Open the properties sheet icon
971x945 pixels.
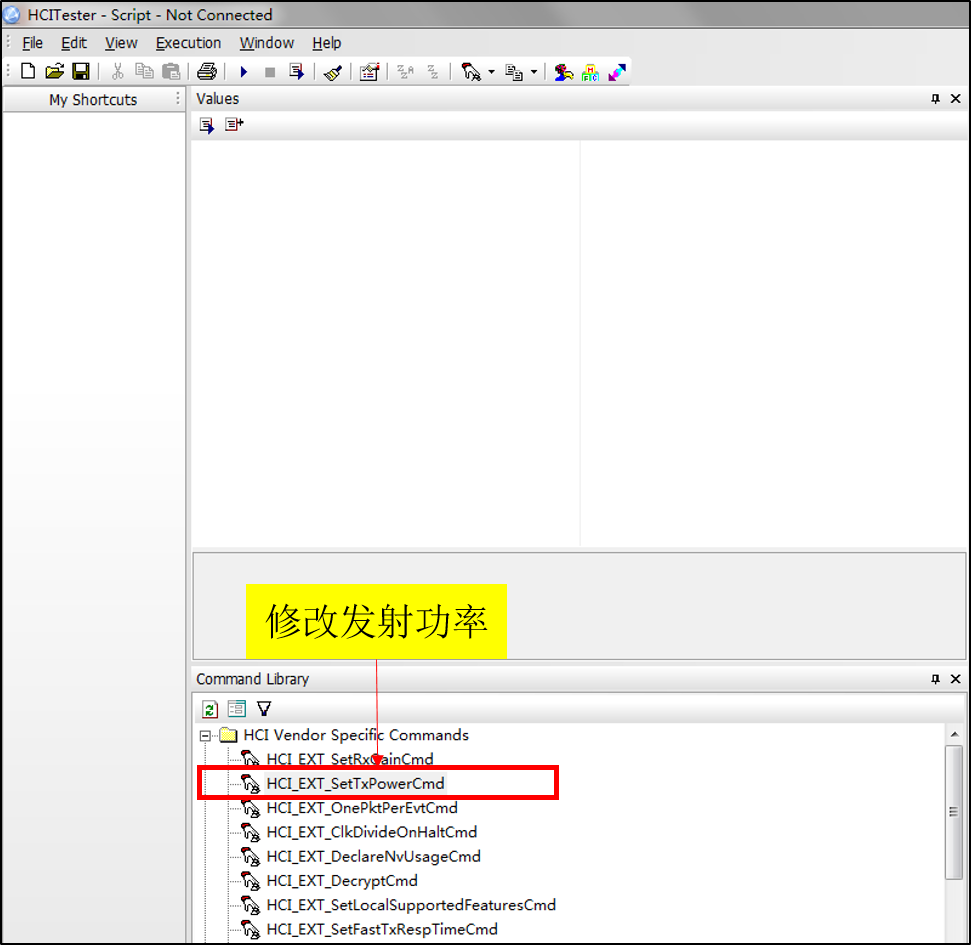click(x=369, y=72)
